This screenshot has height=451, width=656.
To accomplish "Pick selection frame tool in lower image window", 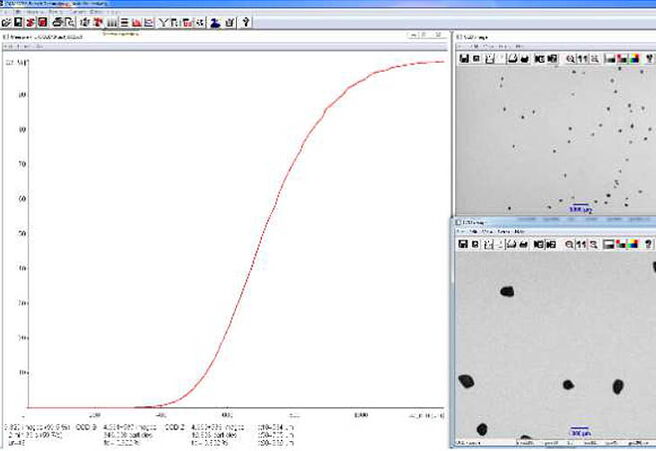I will 488,245.
